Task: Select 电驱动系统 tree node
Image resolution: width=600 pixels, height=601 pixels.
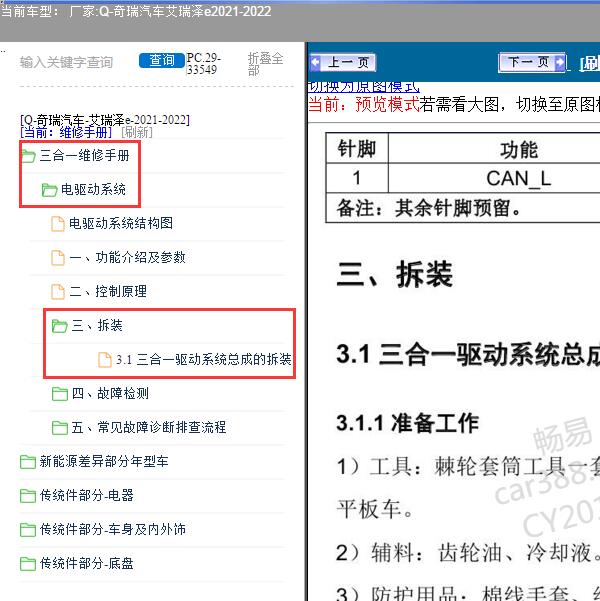Action: tap(93, 189)
